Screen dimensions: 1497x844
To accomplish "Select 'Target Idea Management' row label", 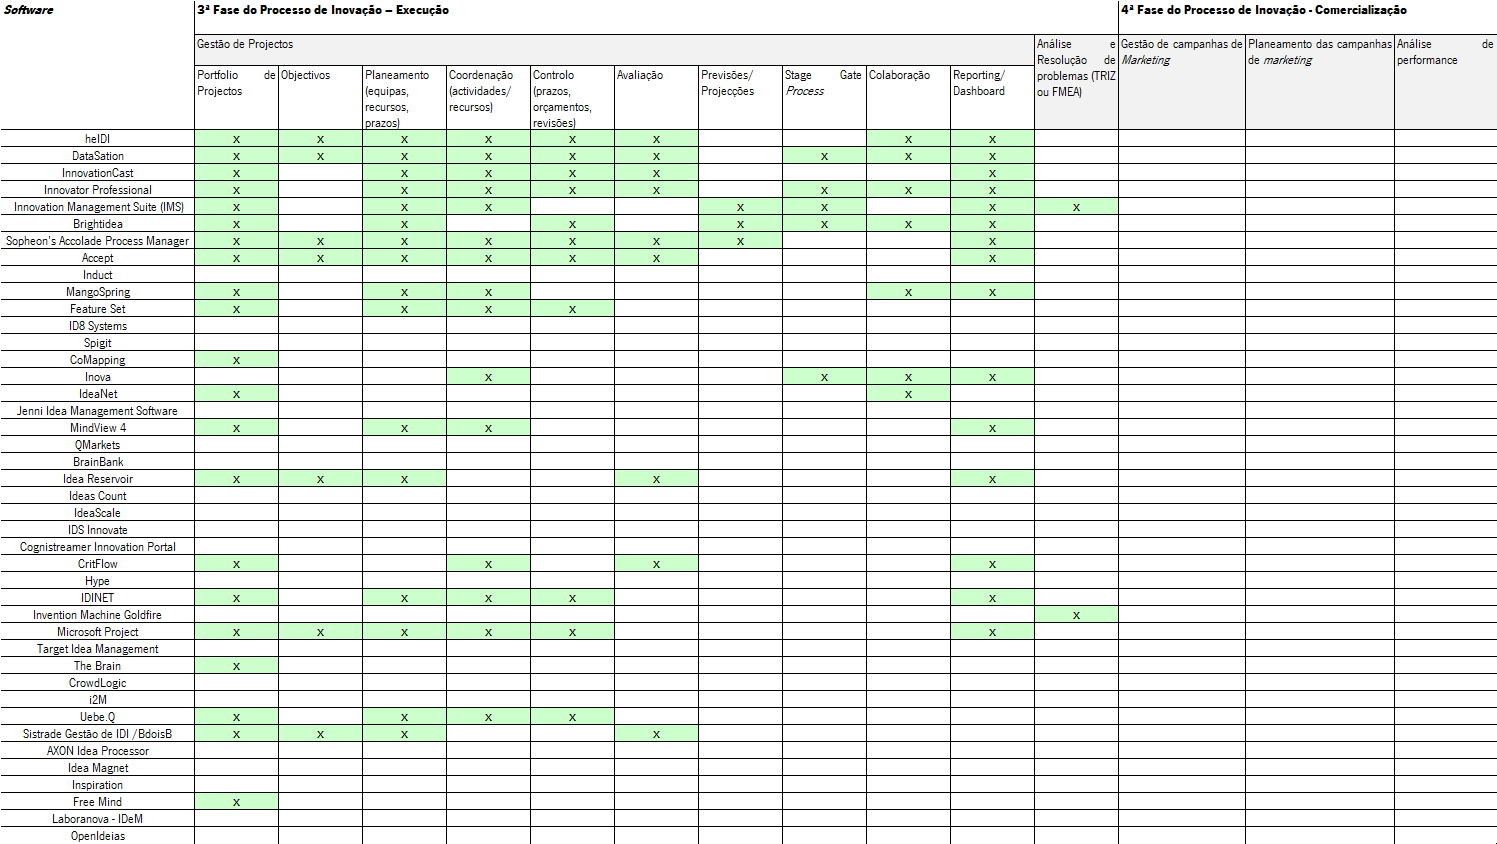I will [98, 649].
